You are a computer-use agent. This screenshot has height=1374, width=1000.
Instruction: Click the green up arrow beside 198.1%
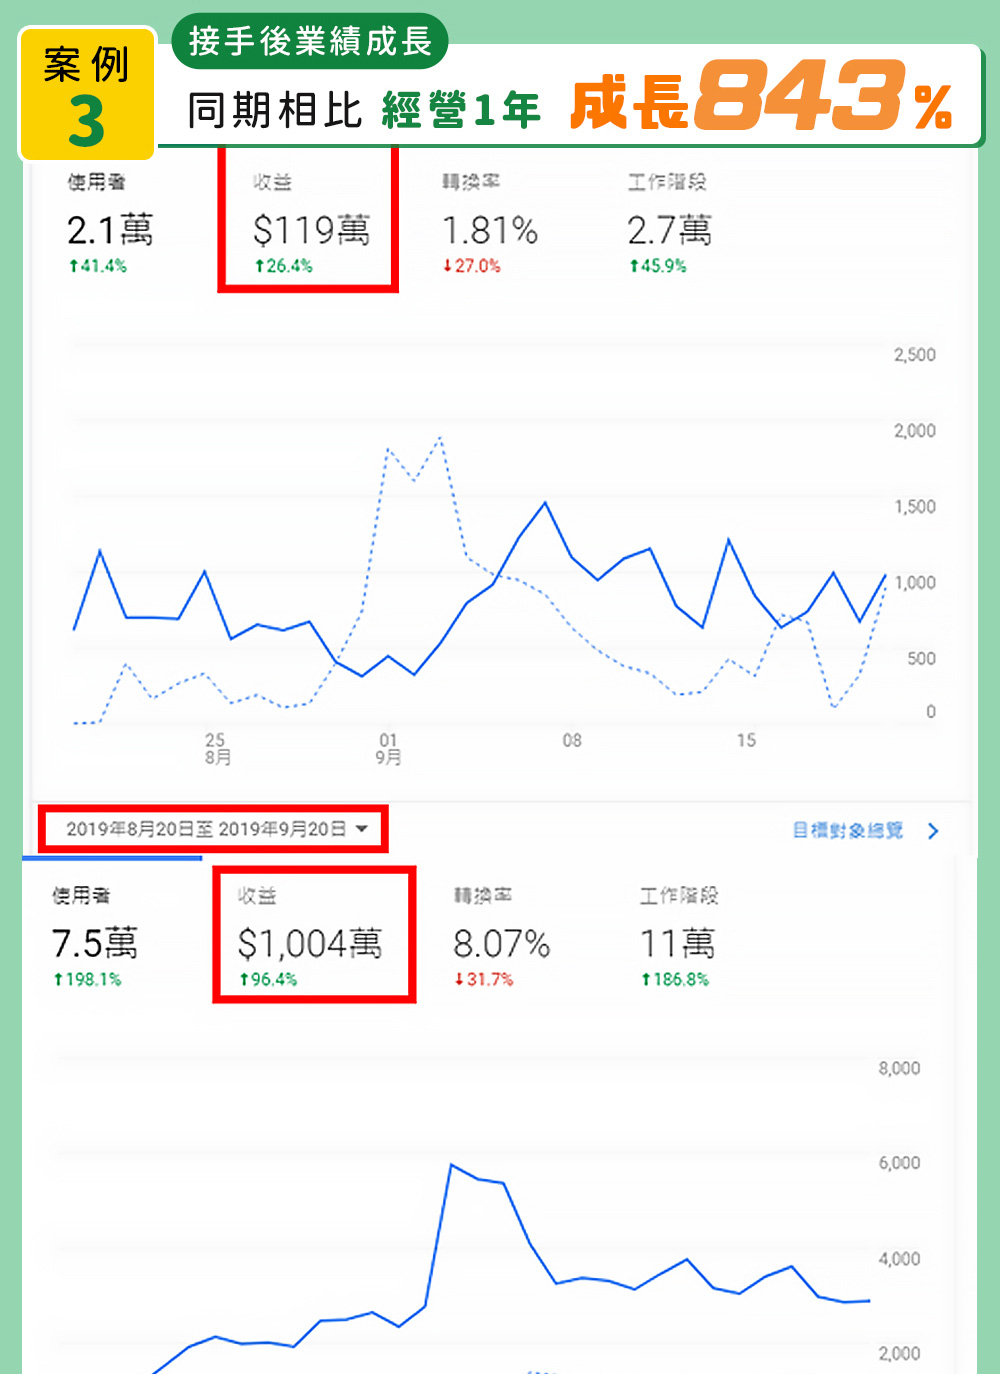58,979
